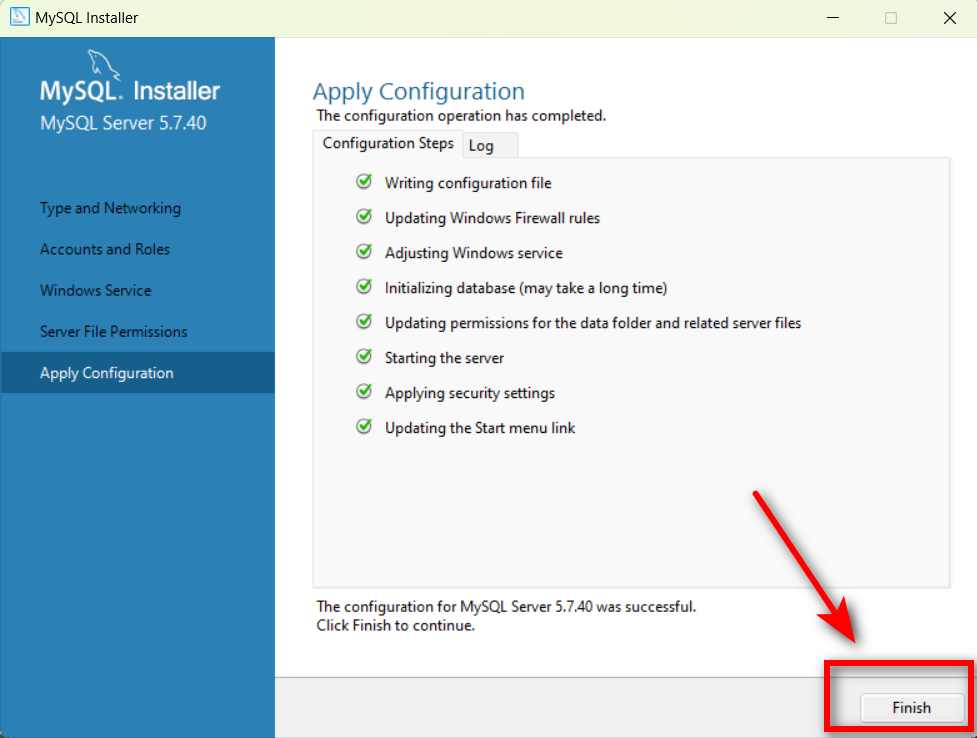Click the disabled maximize window button
This screenshot has width=977, height=738.
coord(891,17)
